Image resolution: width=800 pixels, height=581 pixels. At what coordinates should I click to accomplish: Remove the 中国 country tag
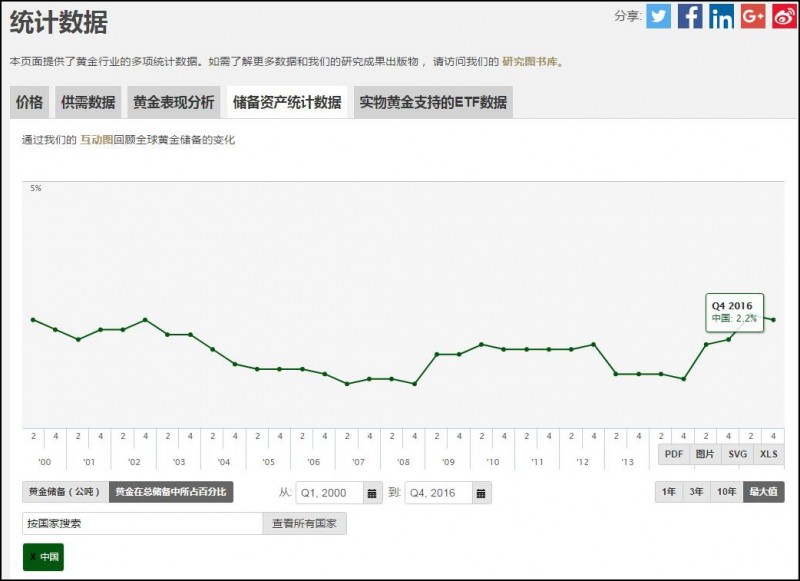pos(32,557)
